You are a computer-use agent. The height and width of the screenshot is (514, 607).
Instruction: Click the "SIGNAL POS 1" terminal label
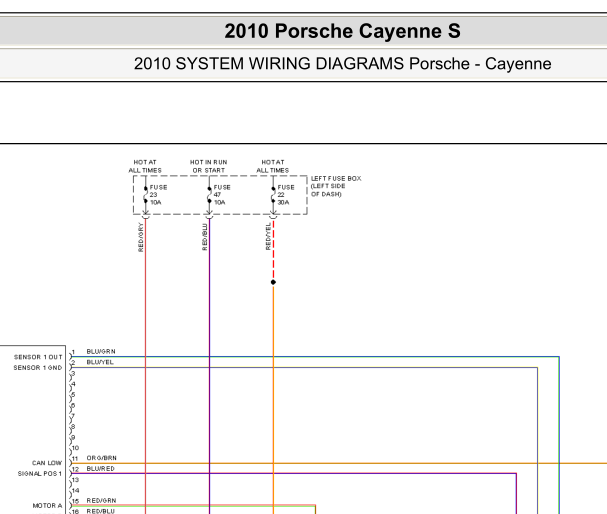tap(39, 474)
